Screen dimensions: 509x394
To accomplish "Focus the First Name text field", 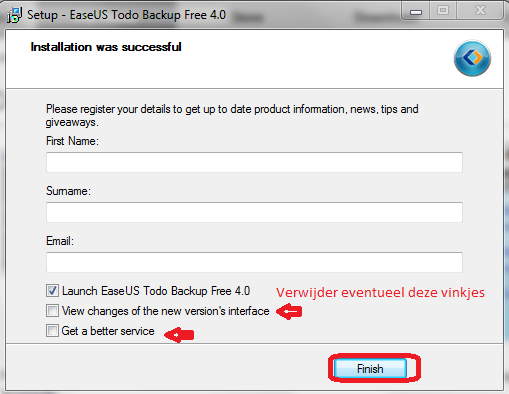I will click(x=254, y=162).
